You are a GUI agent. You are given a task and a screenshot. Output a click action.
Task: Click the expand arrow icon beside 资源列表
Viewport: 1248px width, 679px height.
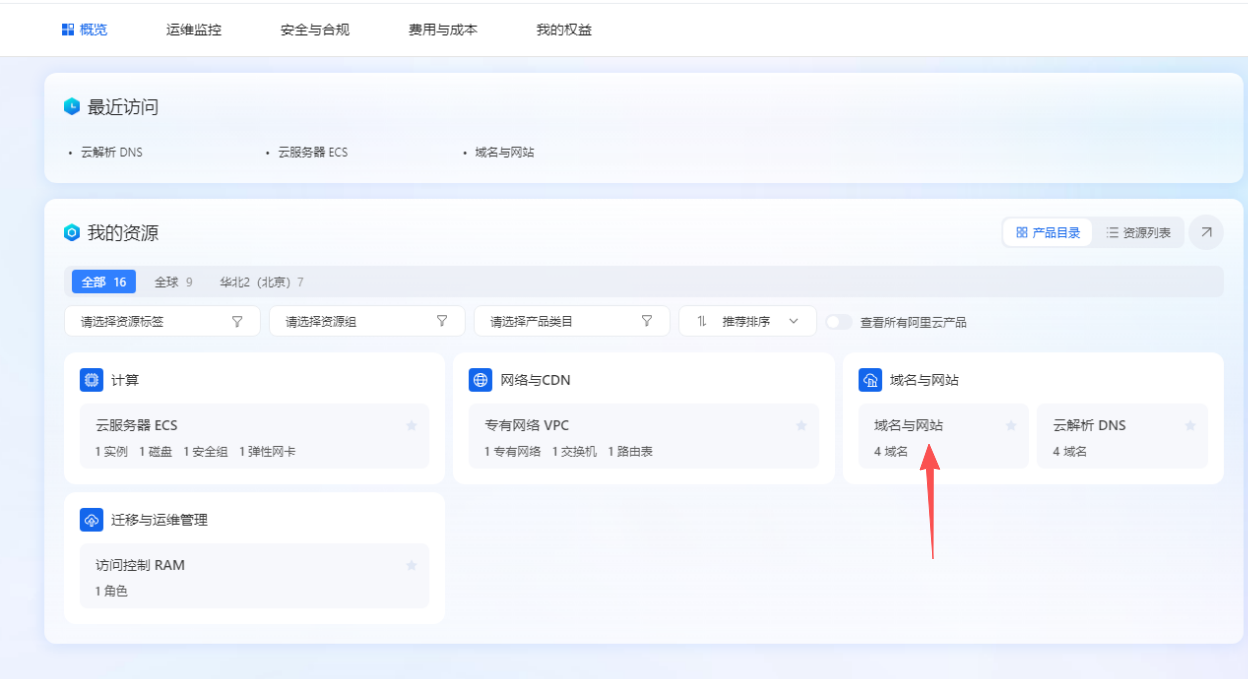(1206, 232)
